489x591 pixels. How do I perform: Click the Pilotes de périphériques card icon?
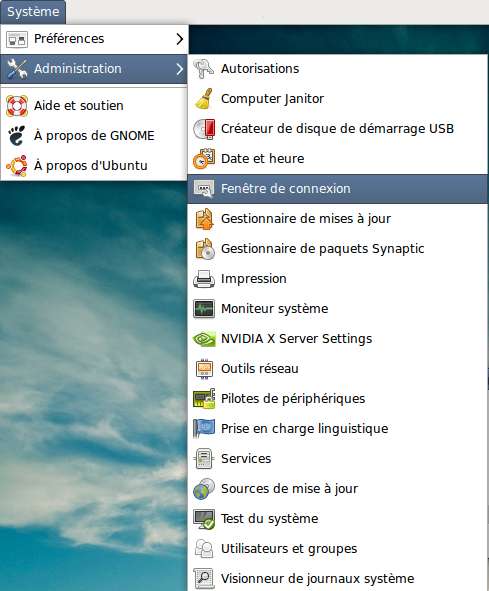(204, 399)
